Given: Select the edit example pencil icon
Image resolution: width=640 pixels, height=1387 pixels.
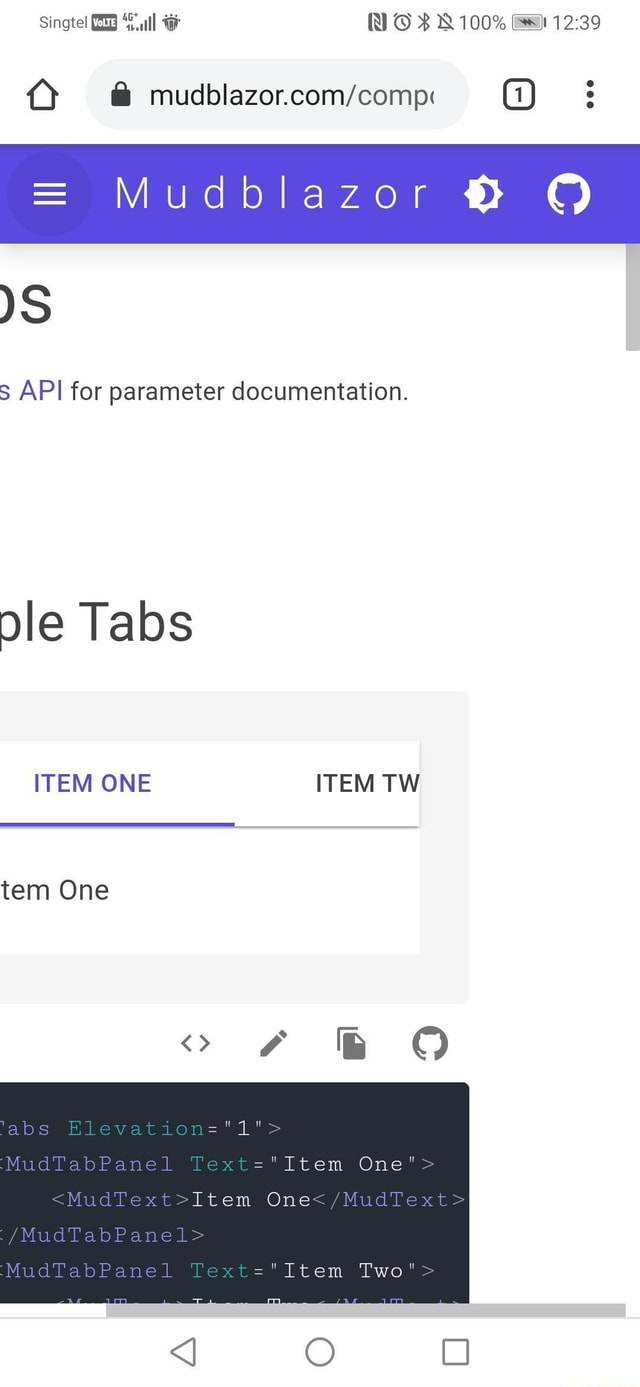Looking at the screenshot, I should pyautogui.click(x=272, y=1043).
